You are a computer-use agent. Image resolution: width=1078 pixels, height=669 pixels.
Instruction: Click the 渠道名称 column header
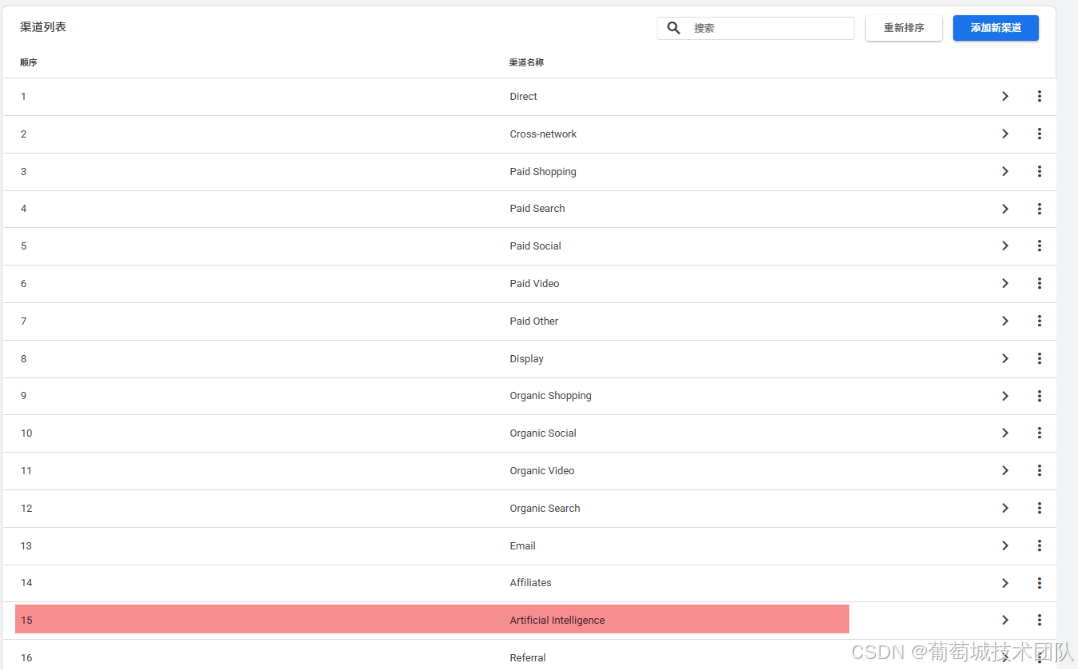526,63
